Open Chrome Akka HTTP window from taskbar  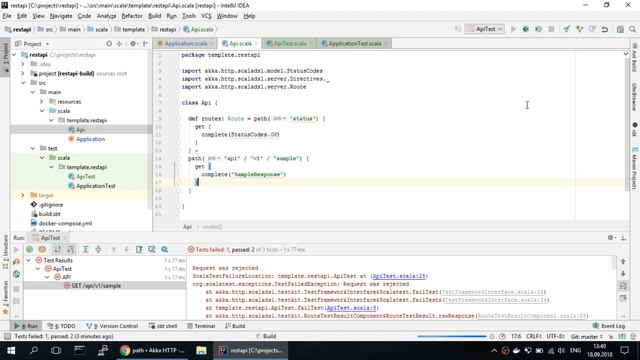(153, 351)
